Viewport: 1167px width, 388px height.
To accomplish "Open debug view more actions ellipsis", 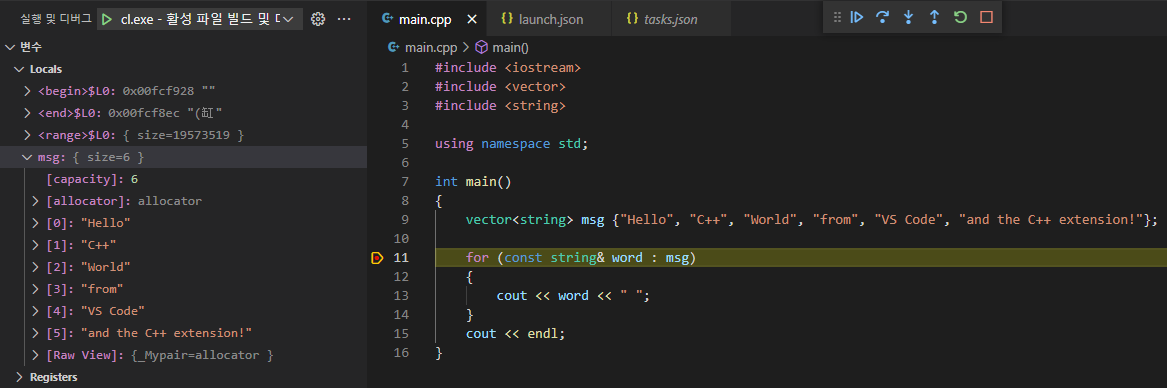I will click(344, 19).
